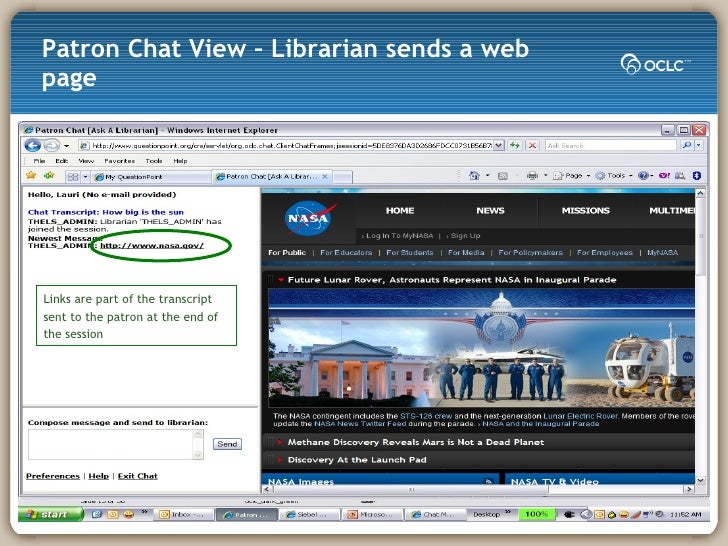Expand the address bar URL dropdown
Viewport: 728px width, 546px height.
498,146
